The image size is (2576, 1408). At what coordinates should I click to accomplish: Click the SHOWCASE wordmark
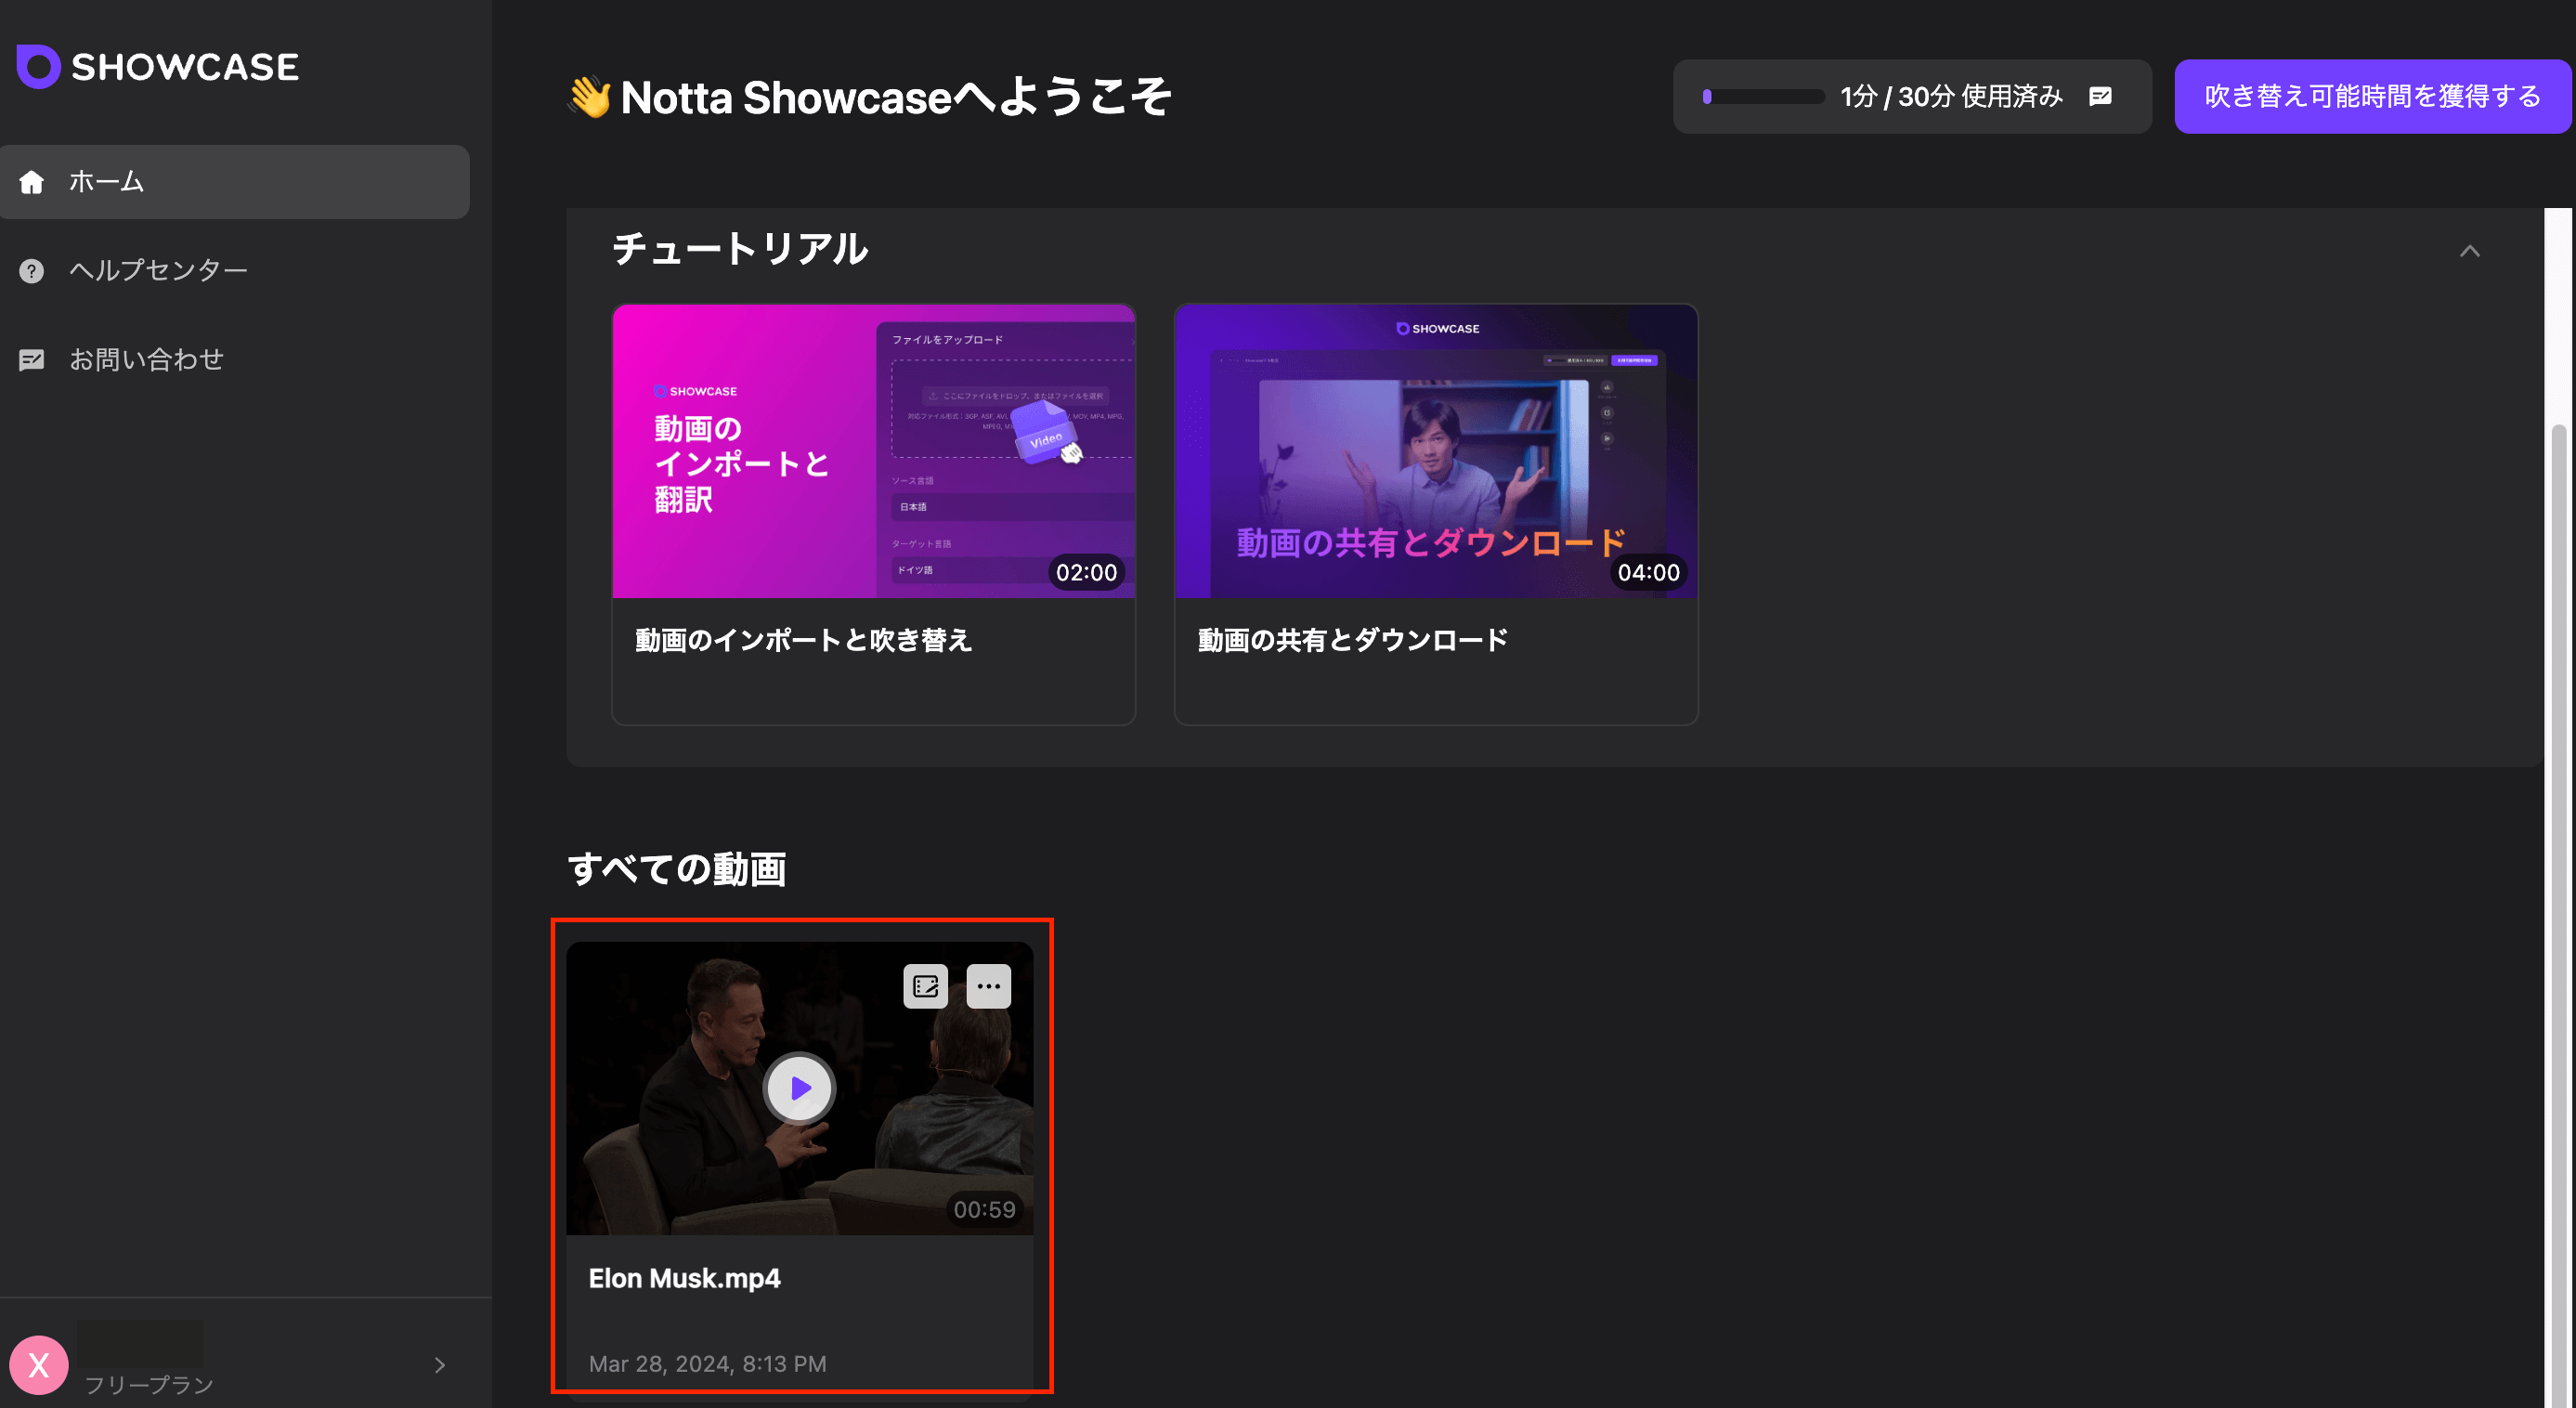click(x=185, y=67)
